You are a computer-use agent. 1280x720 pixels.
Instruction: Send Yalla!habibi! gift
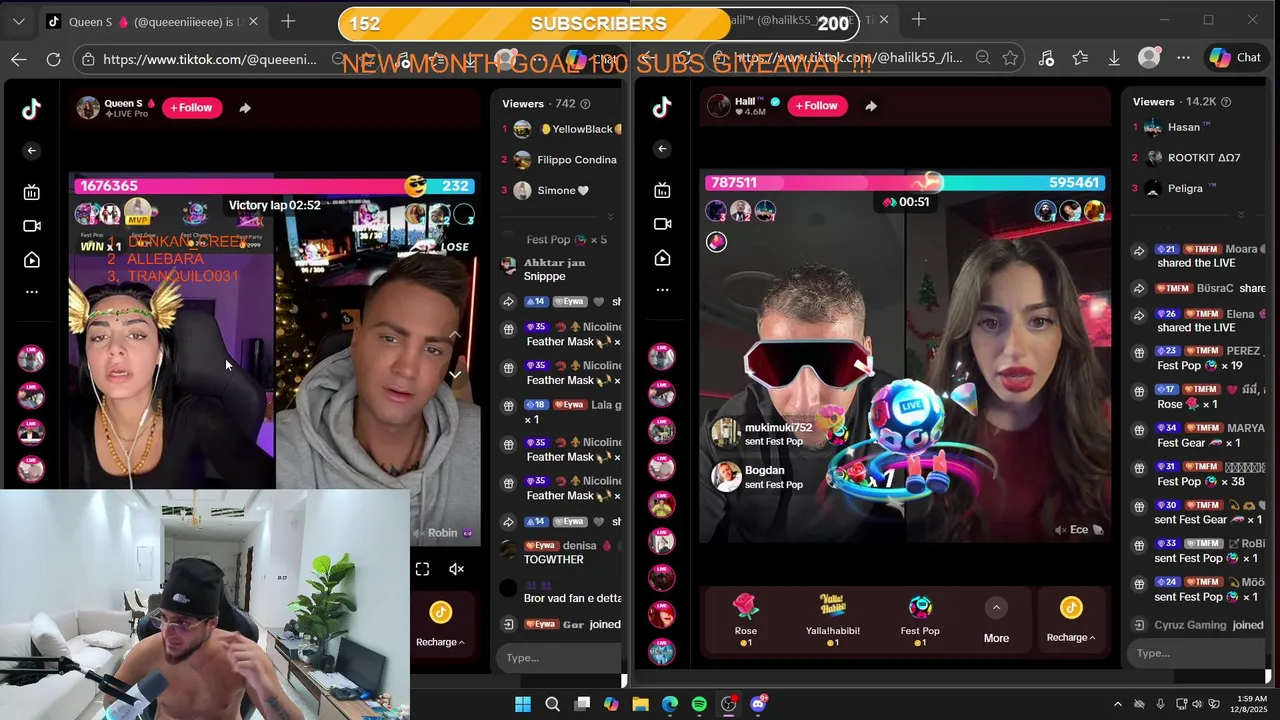click(x=833, y=620)
